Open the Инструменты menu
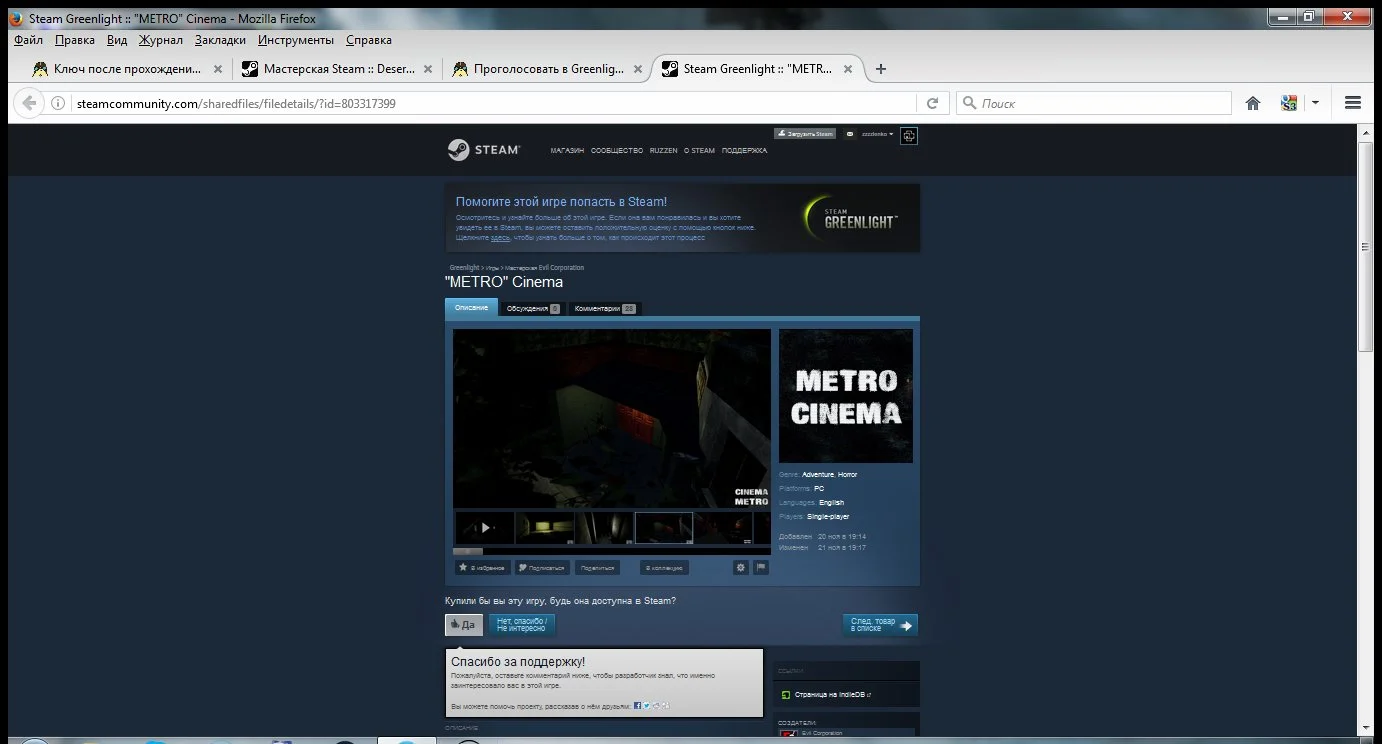Image resolution: width=1382 pixels, height=744 pixels. 296,40
